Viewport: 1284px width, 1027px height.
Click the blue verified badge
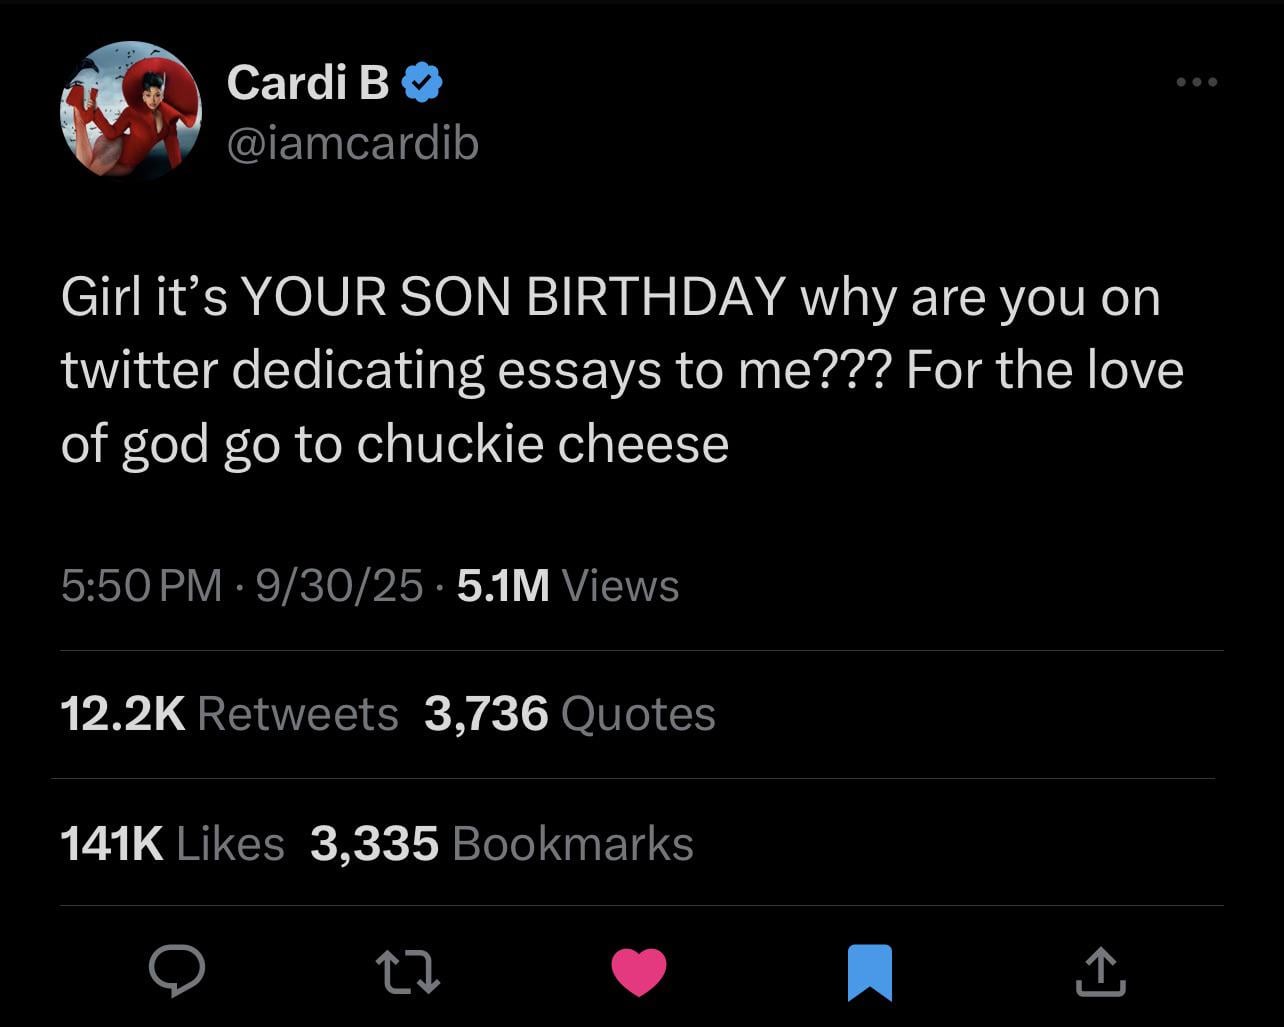[422, 83]
